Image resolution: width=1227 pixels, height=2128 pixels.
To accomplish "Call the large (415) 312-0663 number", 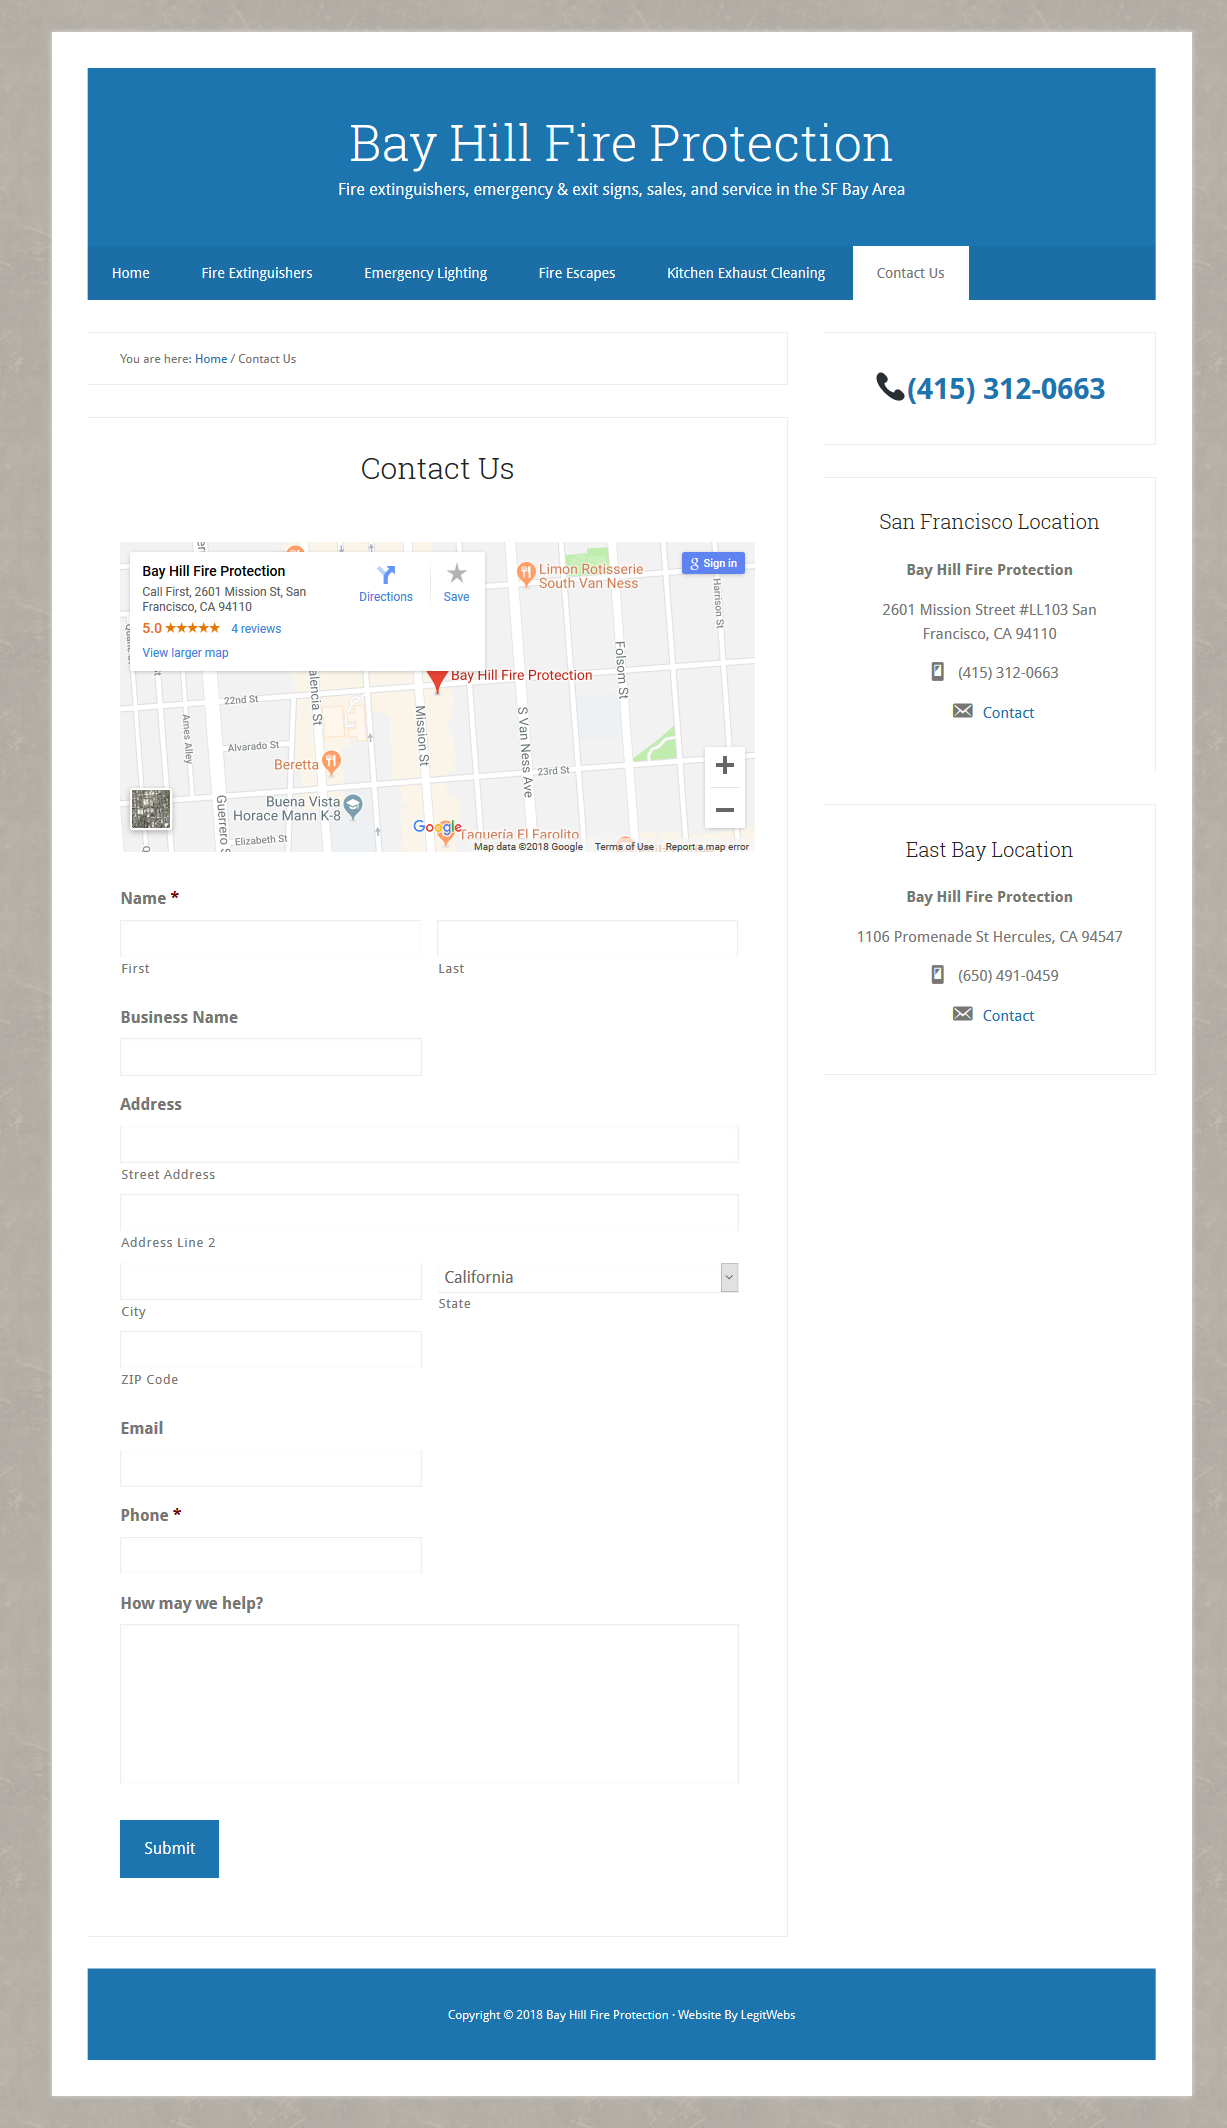I will 1006,389.
